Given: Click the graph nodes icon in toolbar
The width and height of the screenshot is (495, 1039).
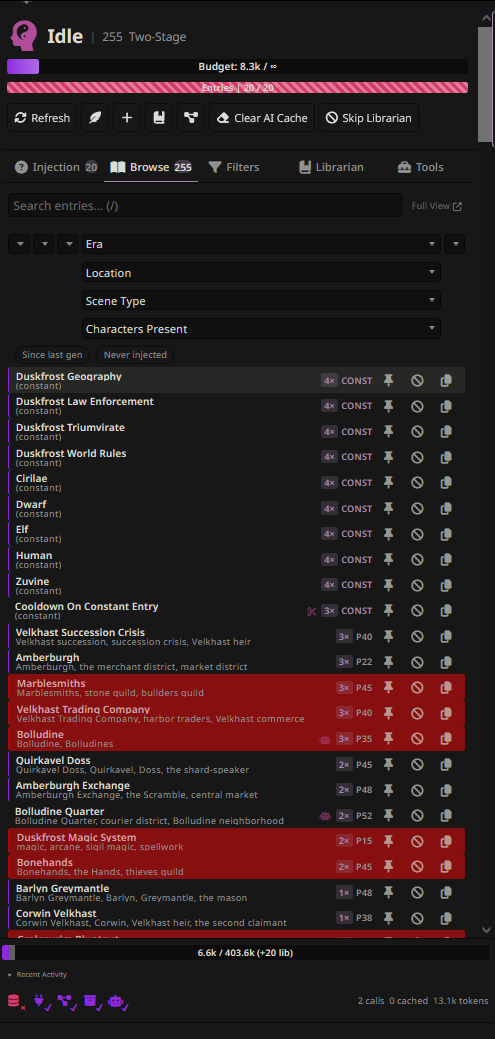Looking at the screenshot, I should click(x=191, y=118).
